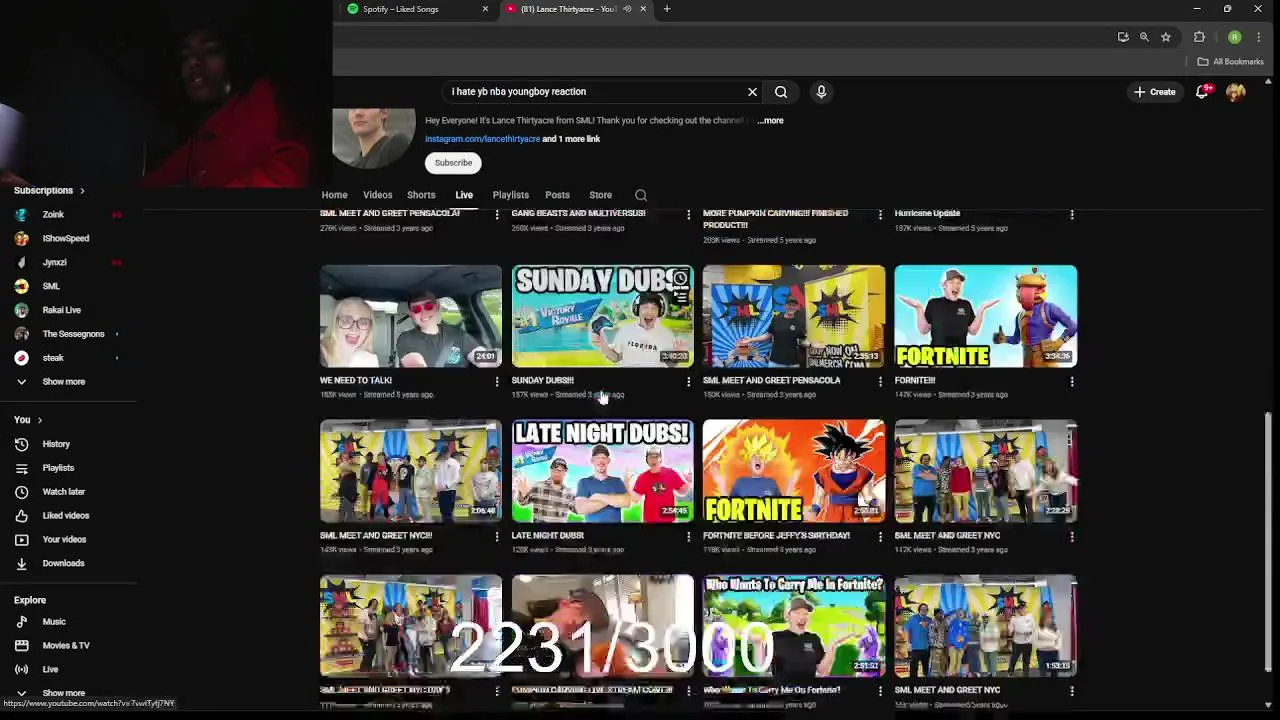Open the FORTNITE!!! video thumbnail
Viewport: 1280px width, 720px height.
[986, 316]
